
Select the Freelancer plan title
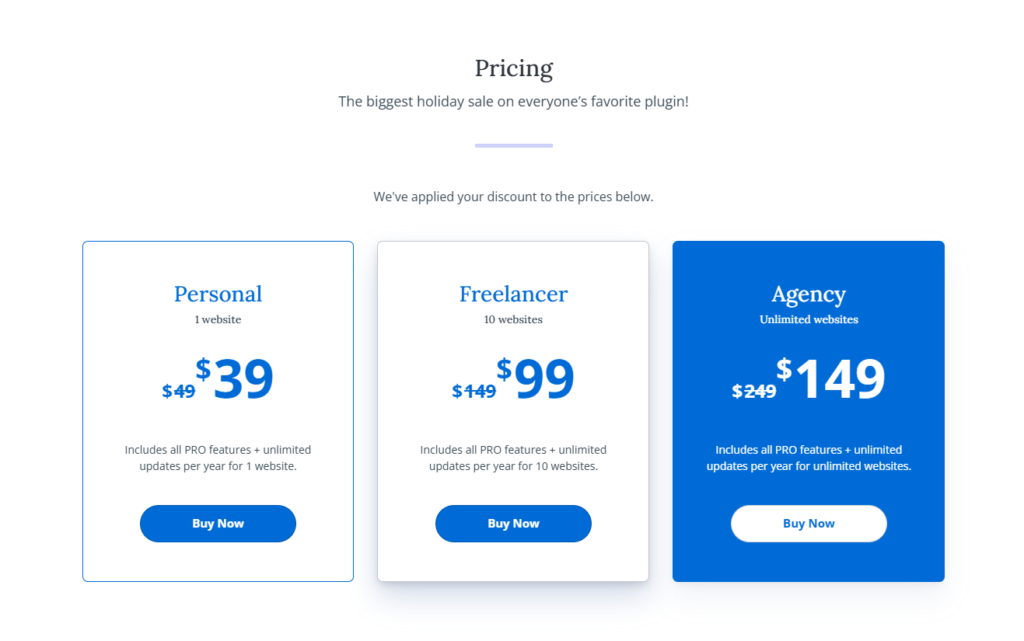[x=513, y=294]
